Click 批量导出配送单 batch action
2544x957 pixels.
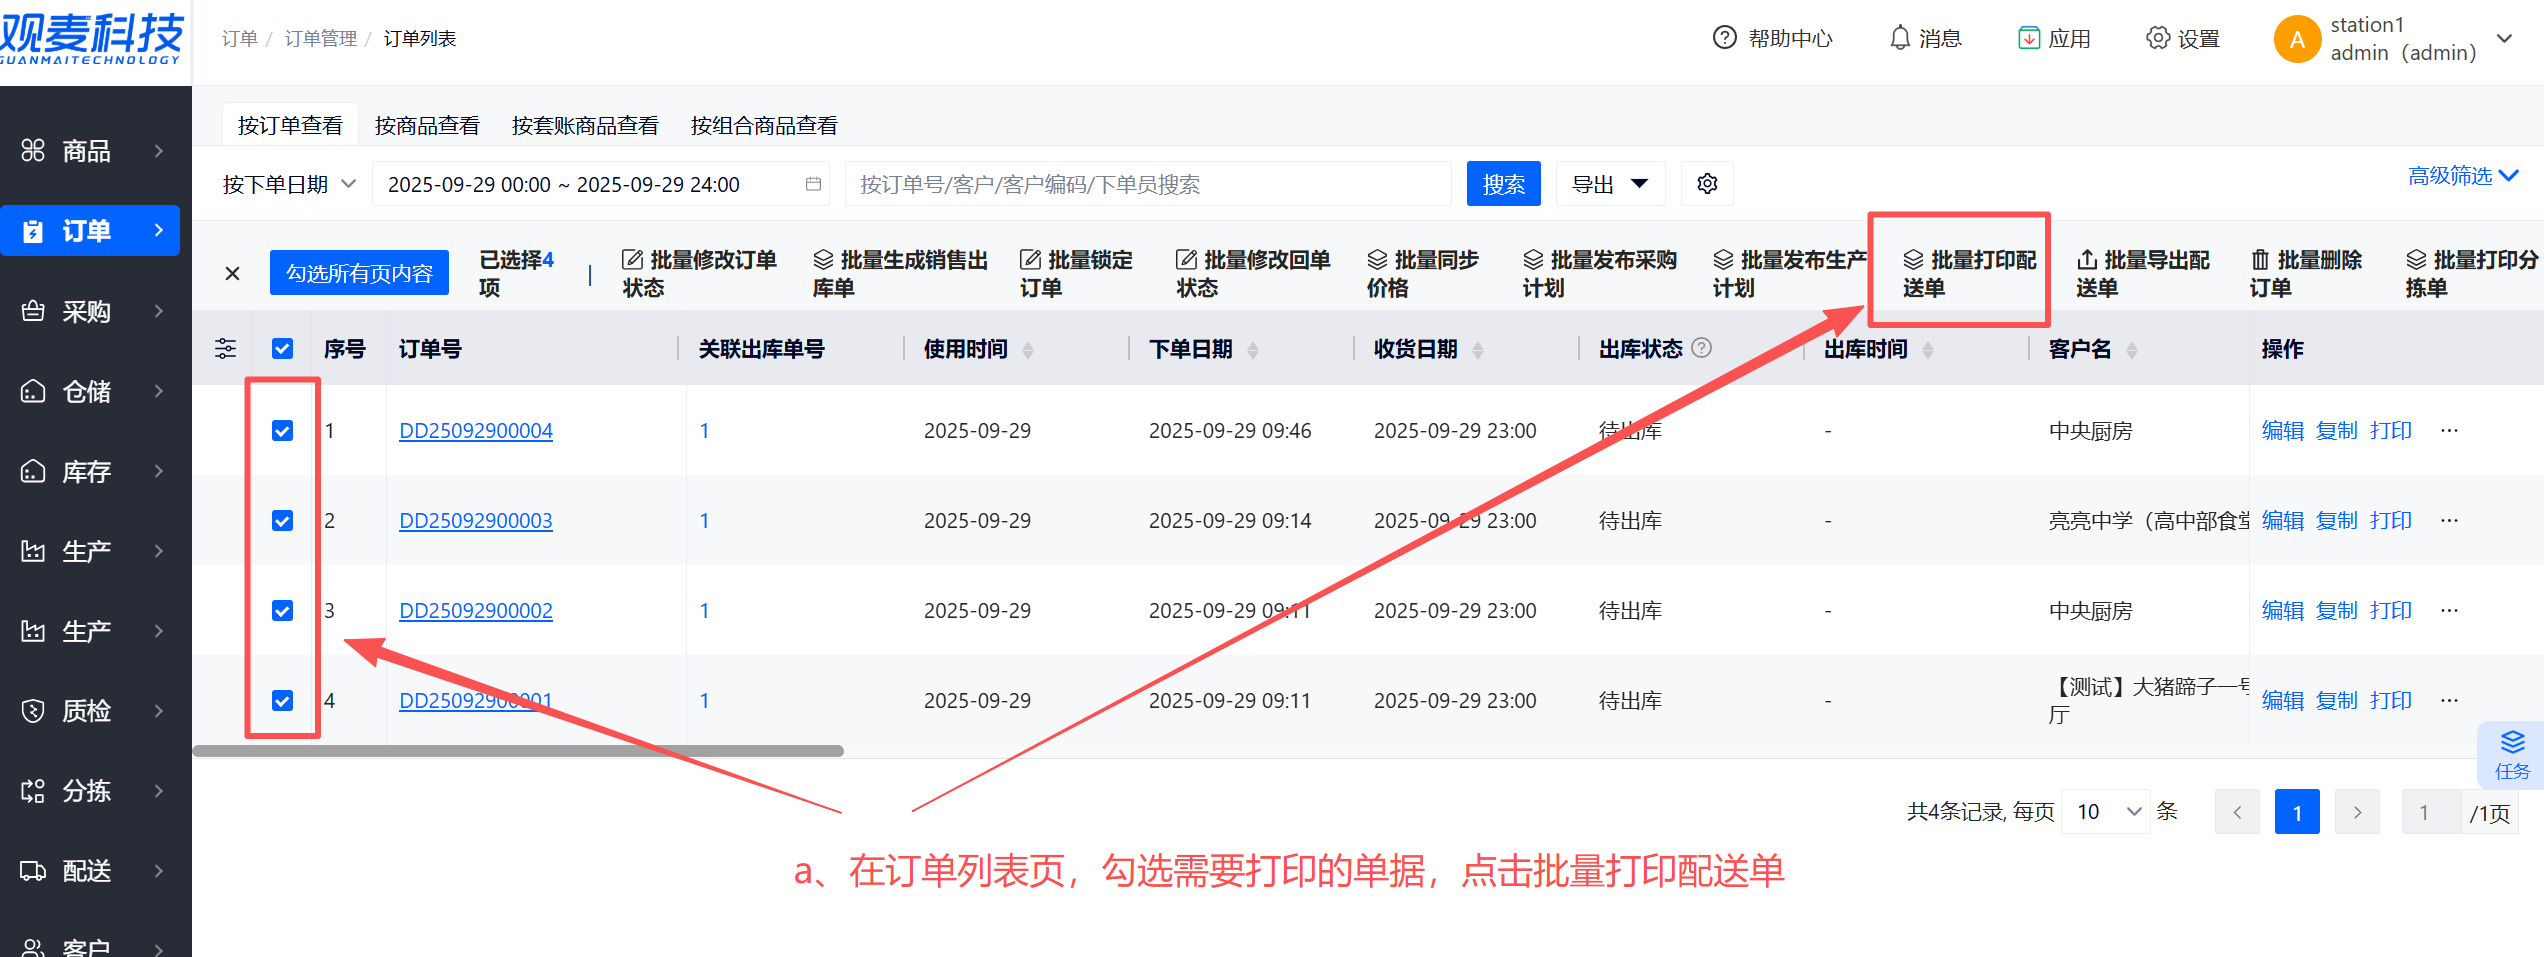tap(2143, 273)
